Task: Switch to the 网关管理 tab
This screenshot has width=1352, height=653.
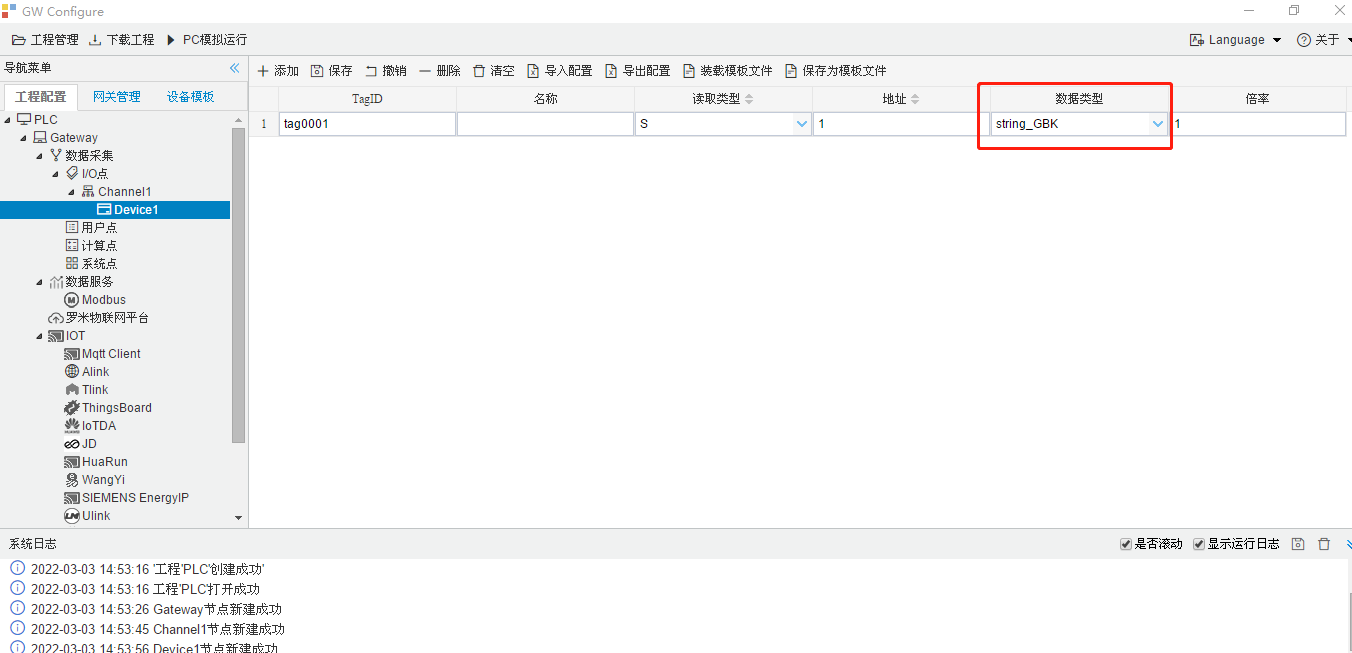Action: coord(117,97)
